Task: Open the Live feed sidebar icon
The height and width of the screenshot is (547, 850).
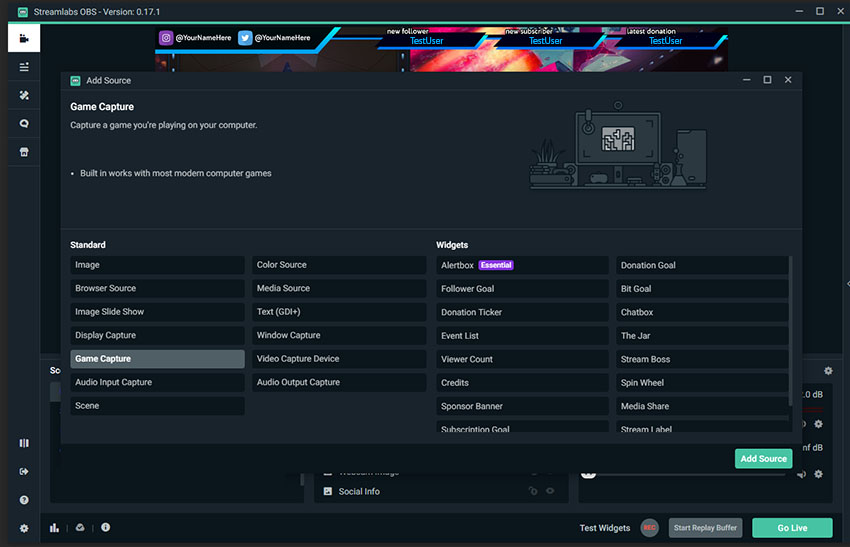Action: pos(24,67)
